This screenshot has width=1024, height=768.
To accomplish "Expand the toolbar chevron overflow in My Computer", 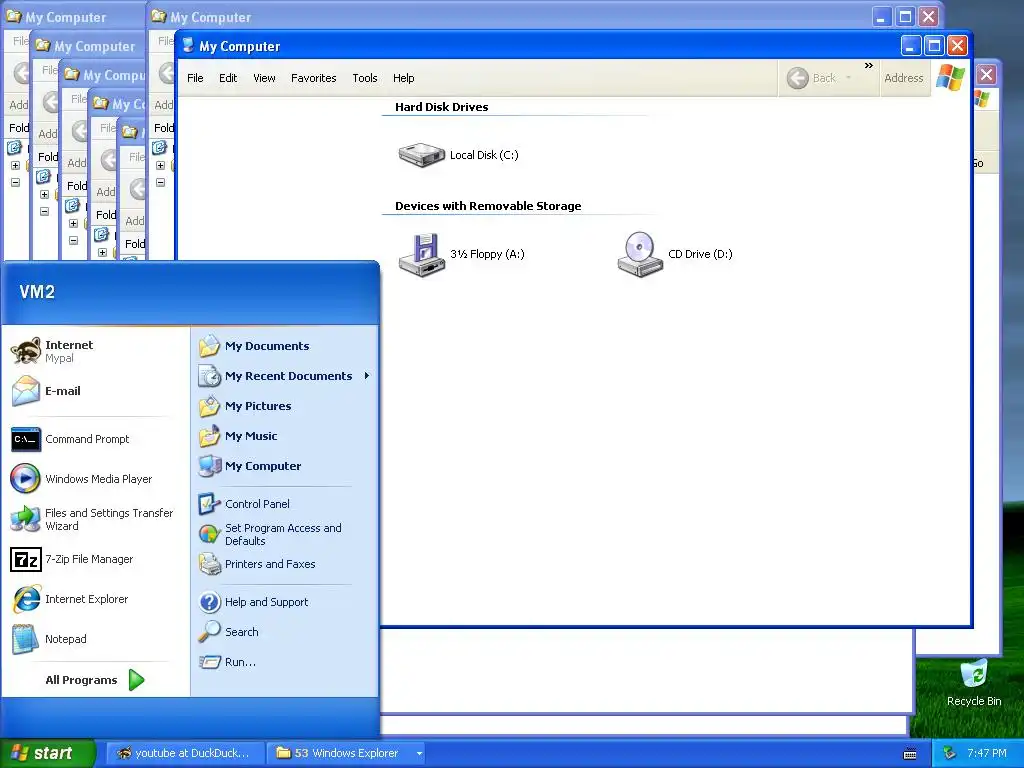I will coord(869,65).
